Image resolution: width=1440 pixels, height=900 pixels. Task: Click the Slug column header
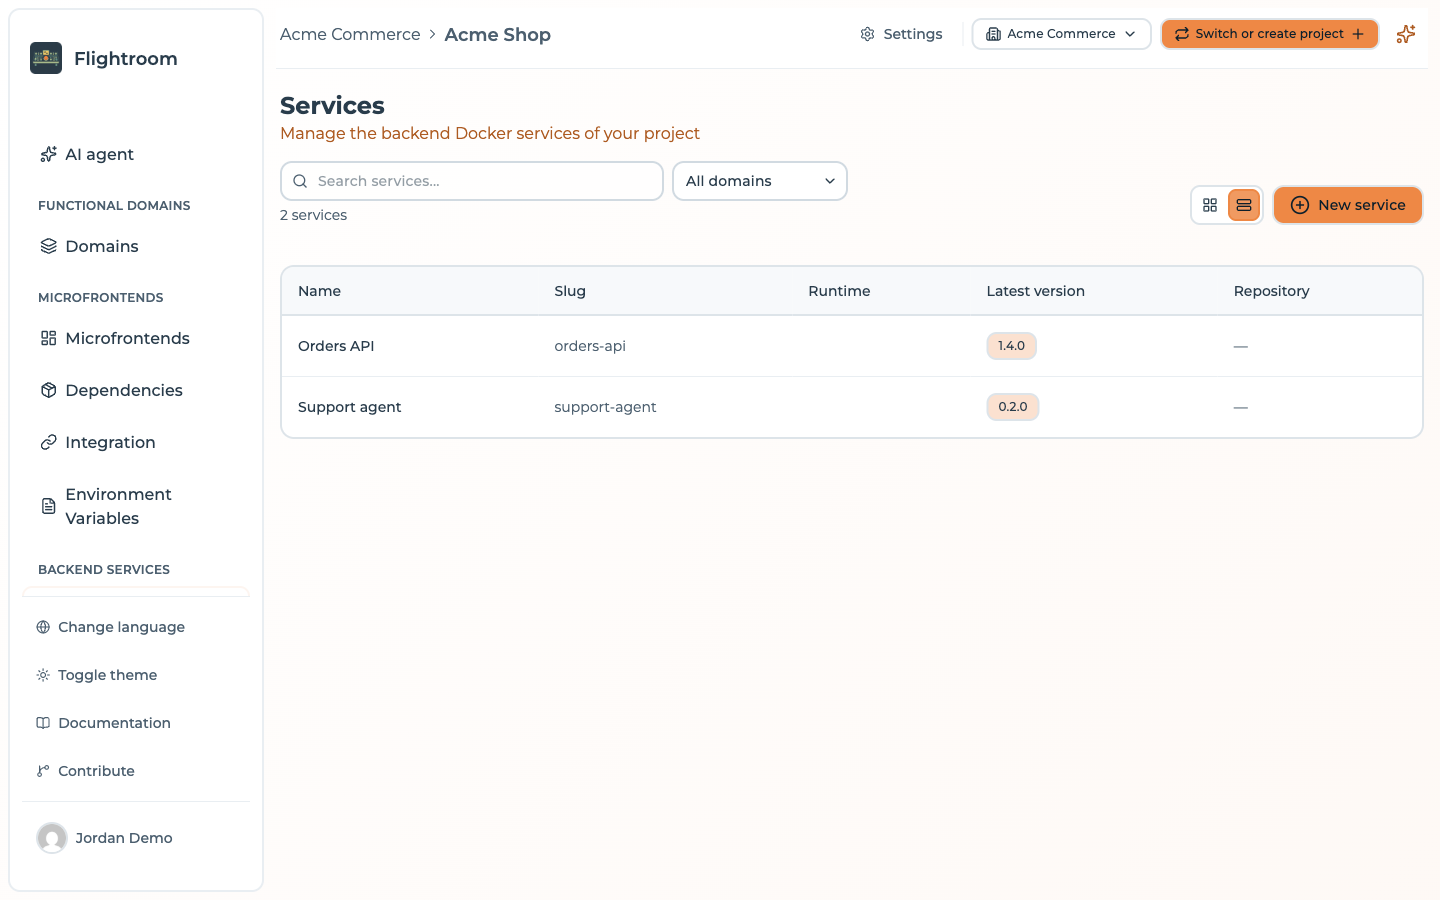570,291
